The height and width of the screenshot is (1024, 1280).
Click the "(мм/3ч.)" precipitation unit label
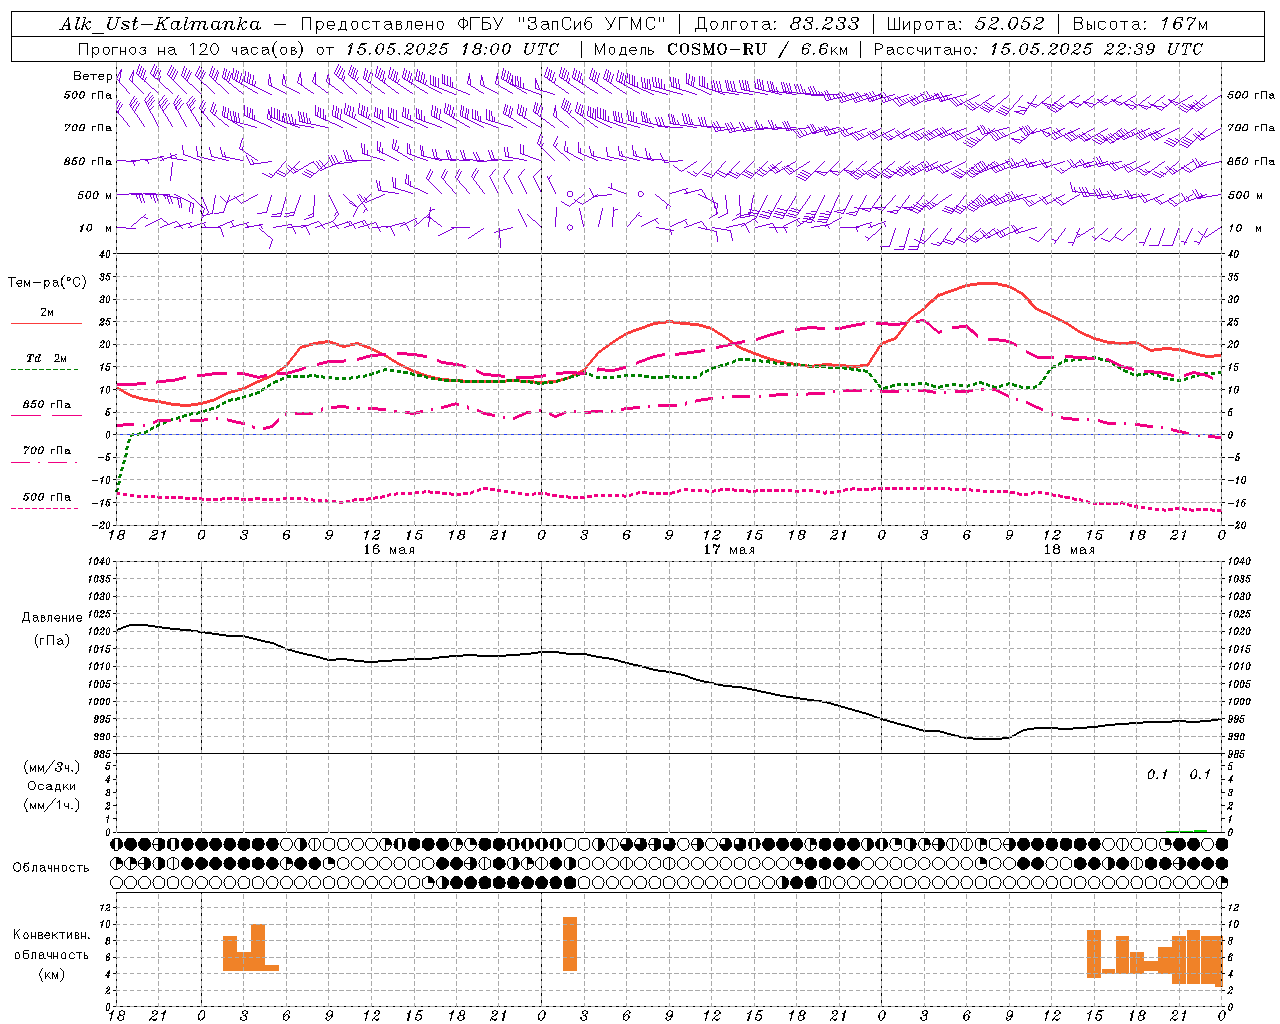(52, 767)
